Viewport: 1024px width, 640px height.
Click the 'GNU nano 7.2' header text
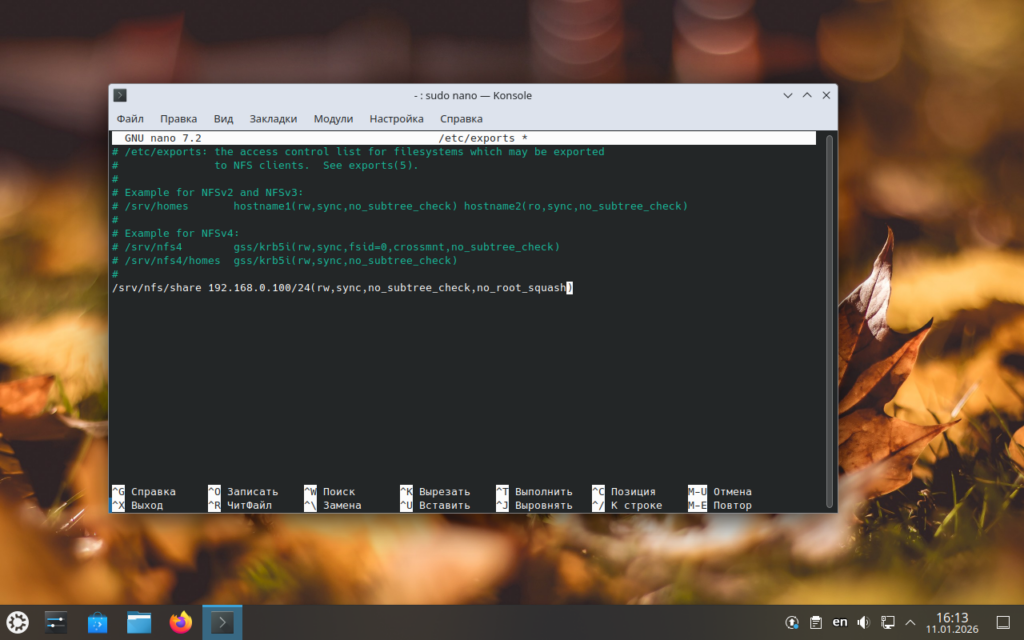pyautogui.click(x=163, y=138)
